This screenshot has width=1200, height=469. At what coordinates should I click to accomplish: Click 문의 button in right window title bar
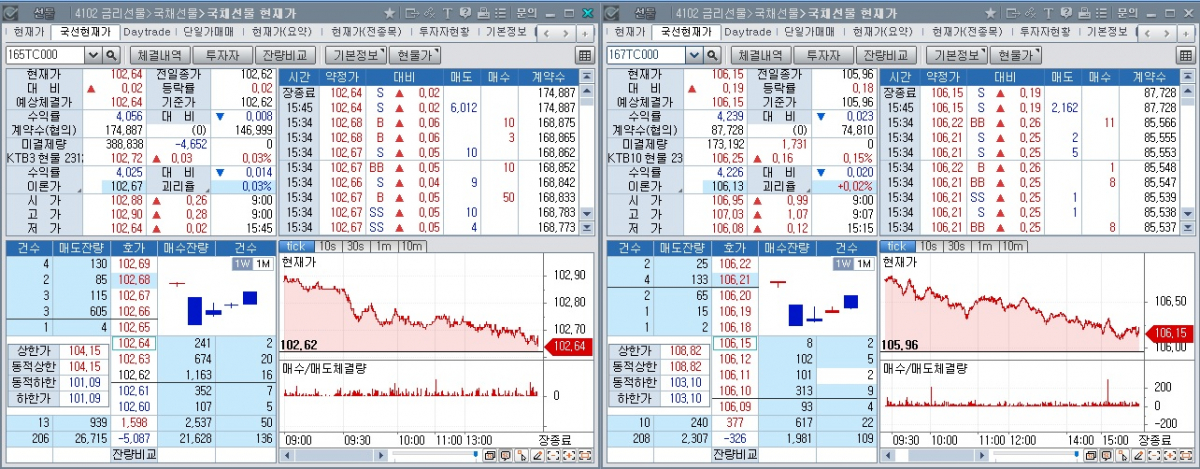point(1127,13)
